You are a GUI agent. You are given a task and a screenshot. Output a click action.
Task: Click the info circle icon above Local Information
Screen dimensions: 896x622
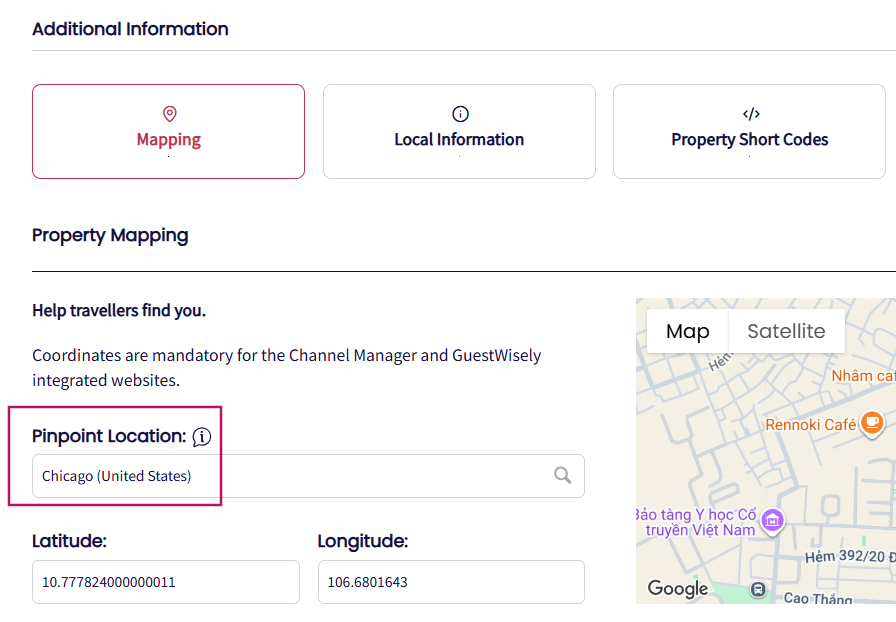tap(460, 114)
